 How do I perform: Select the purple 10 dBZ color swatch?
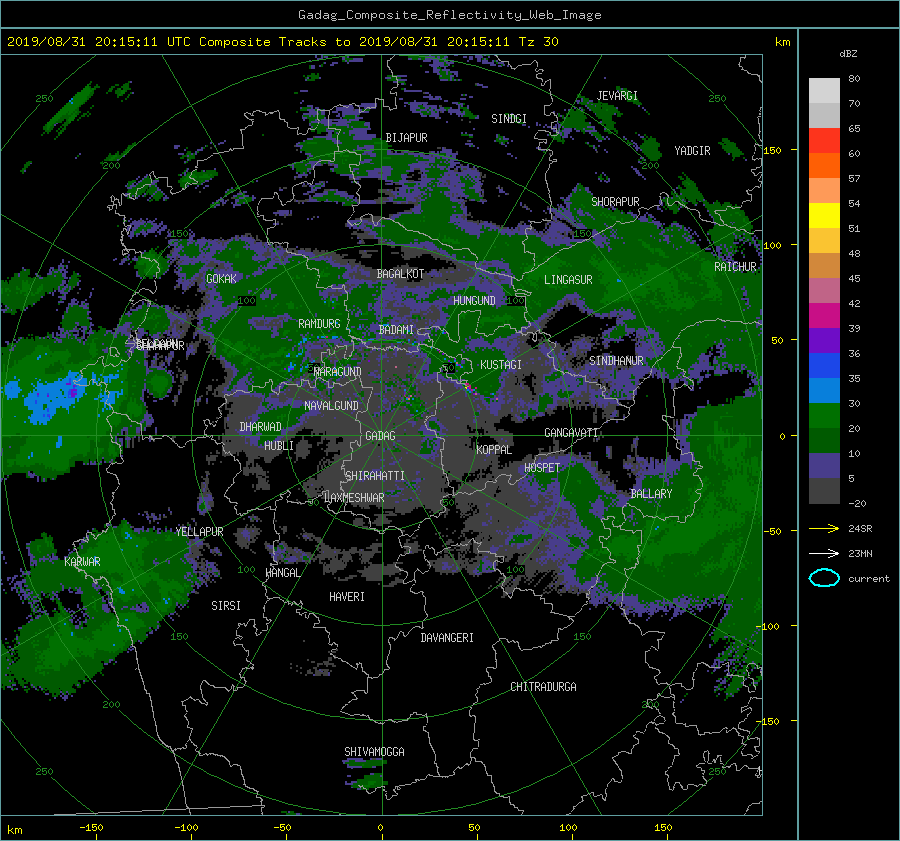point(824,465)
